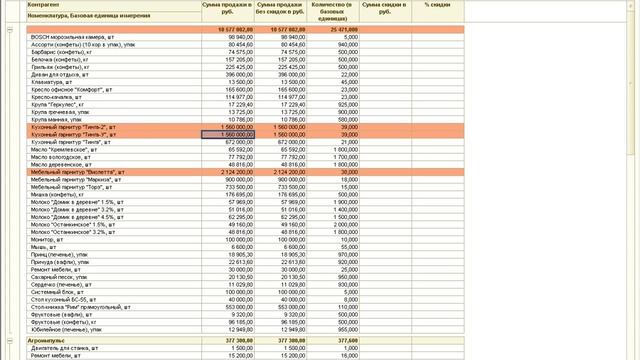Select the 'Мышь, шт' row

click(245, 247)
